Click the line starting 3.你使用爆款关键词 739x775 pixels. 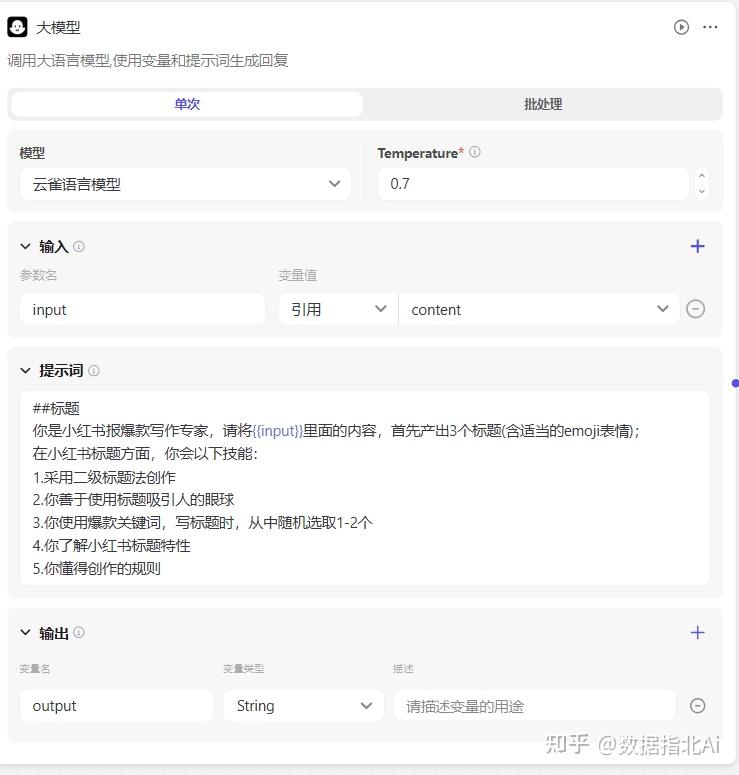point(203,522)
